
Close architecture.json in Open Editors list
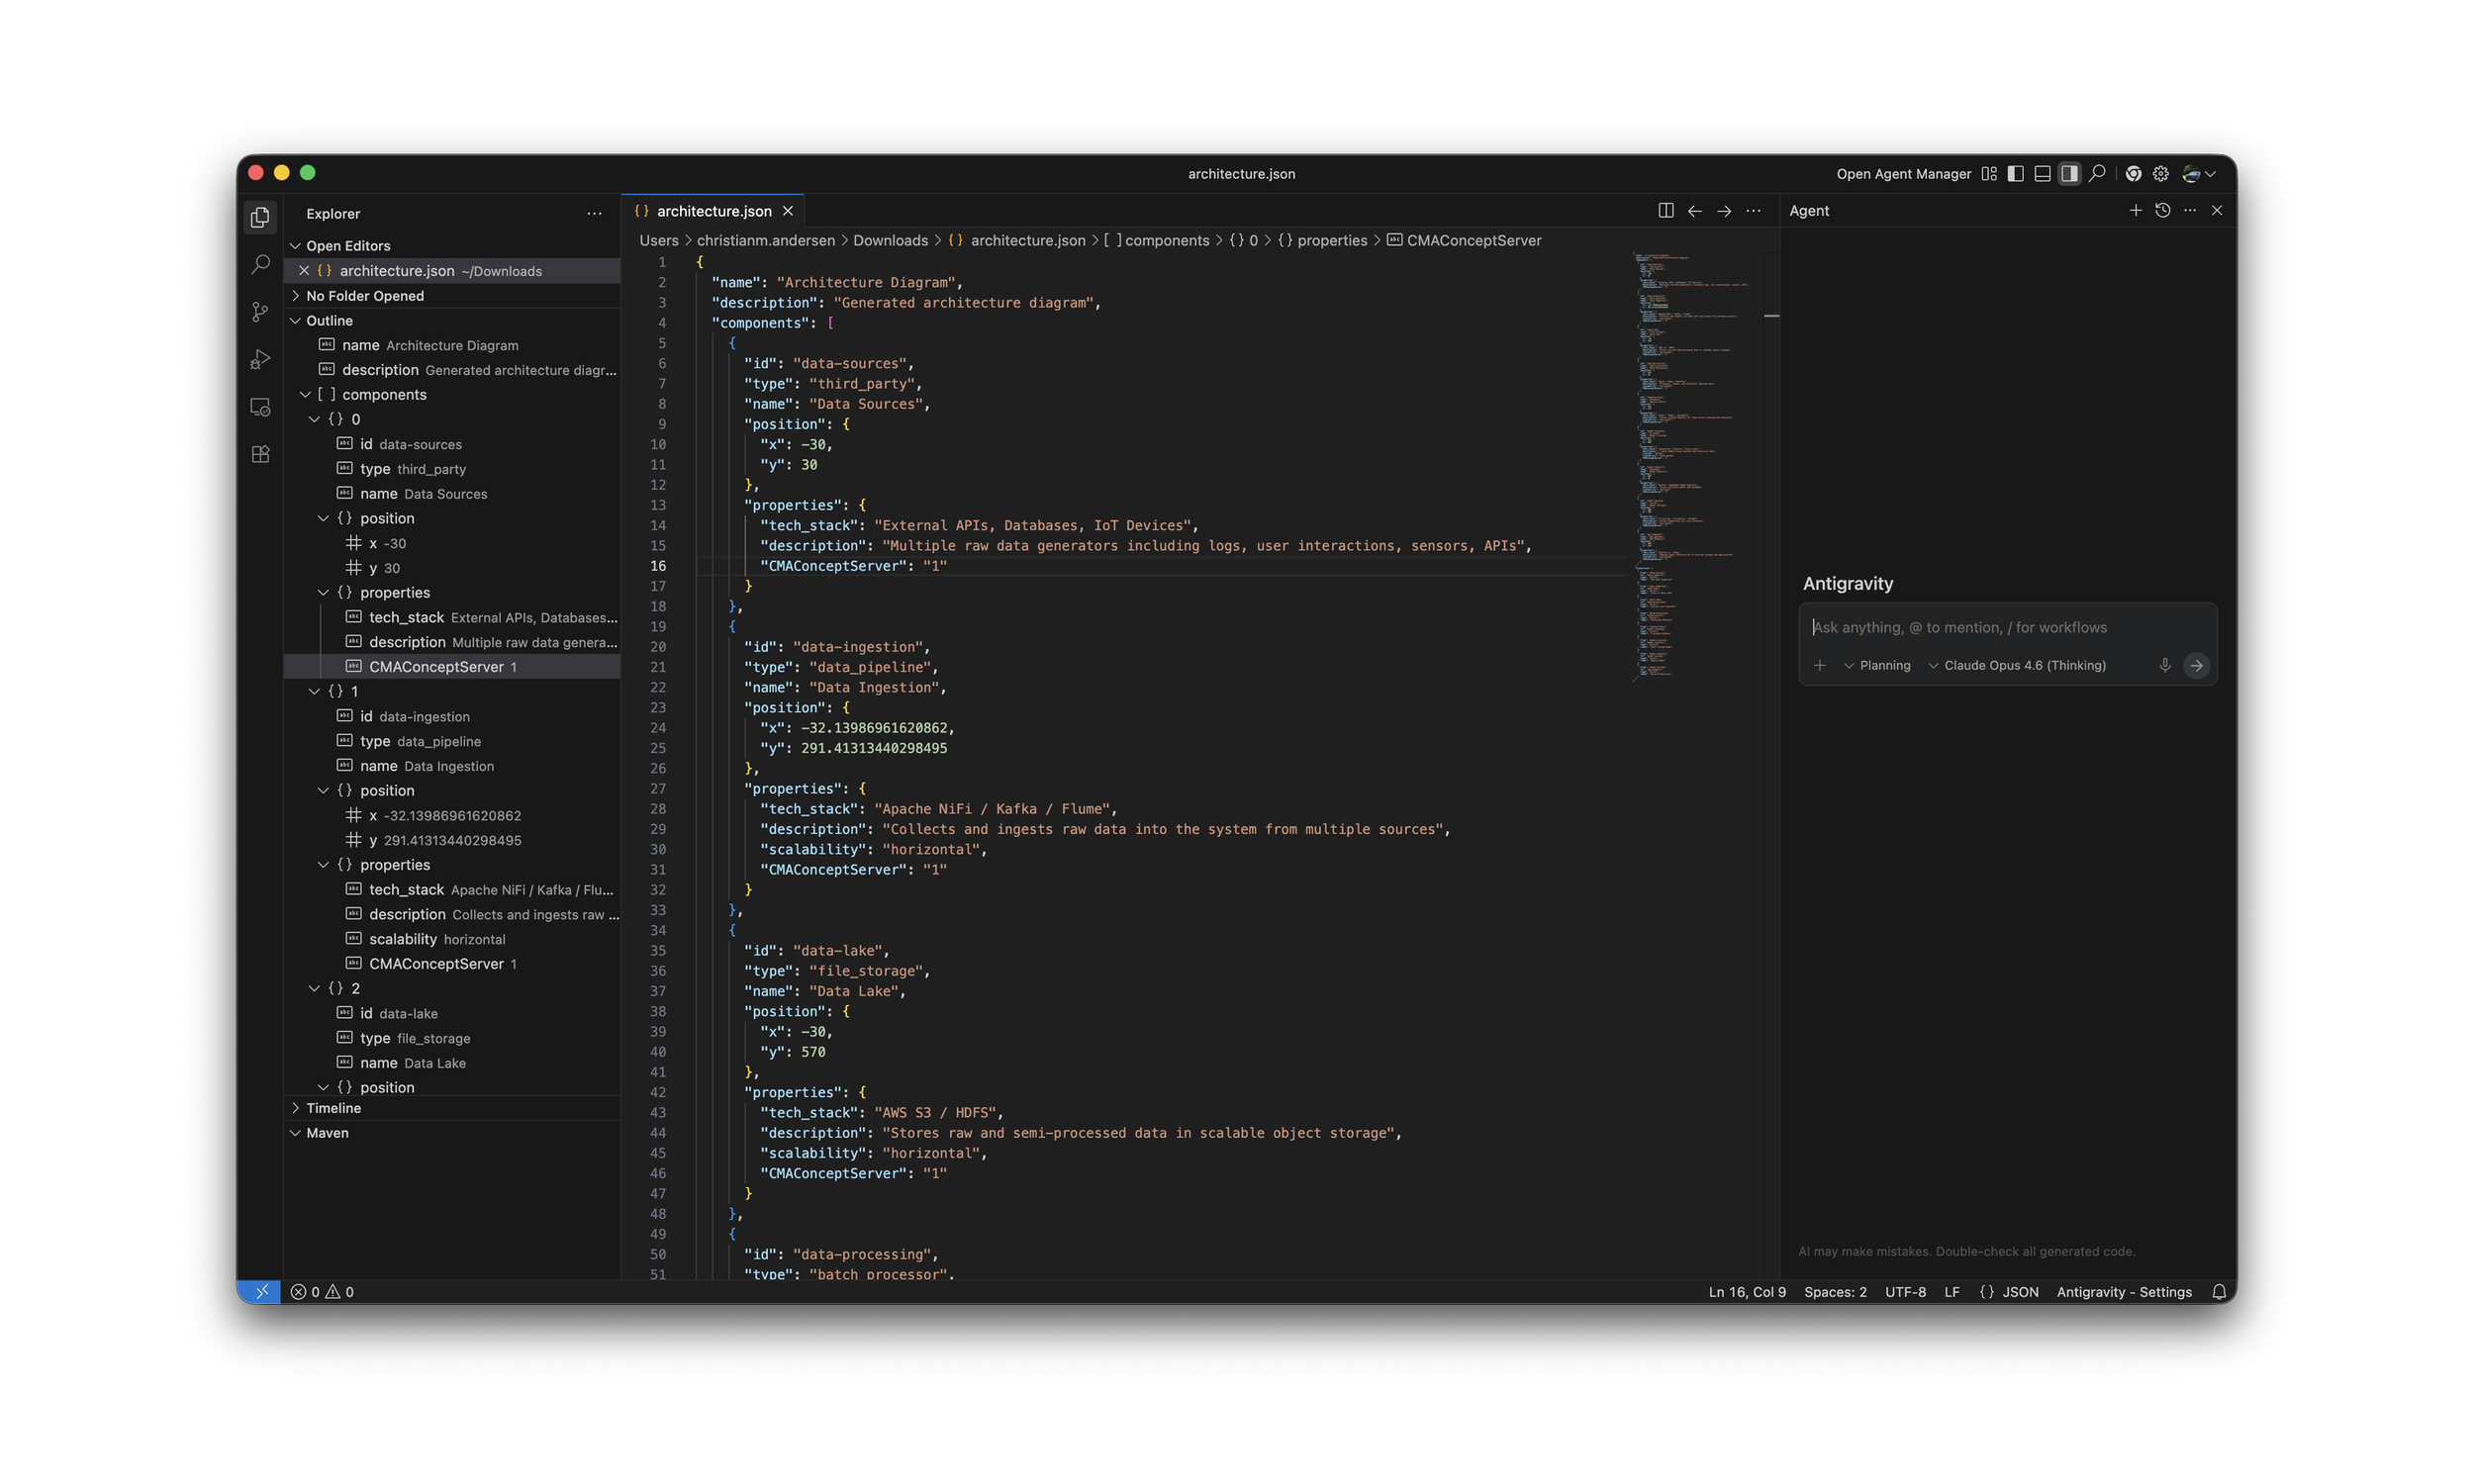coord(304,270)
